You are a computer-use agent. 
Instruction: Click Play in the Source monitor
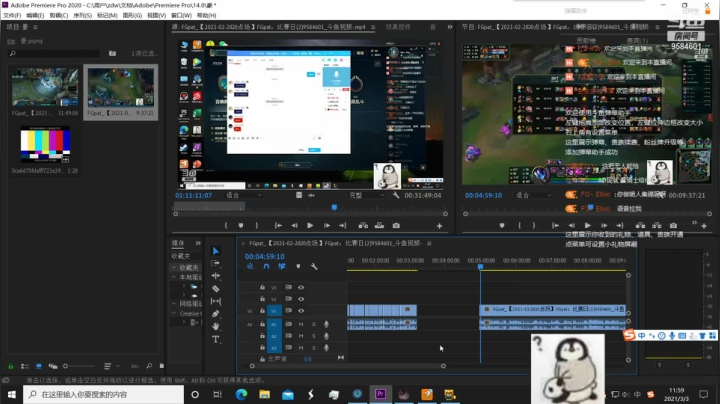pos(310,225)
